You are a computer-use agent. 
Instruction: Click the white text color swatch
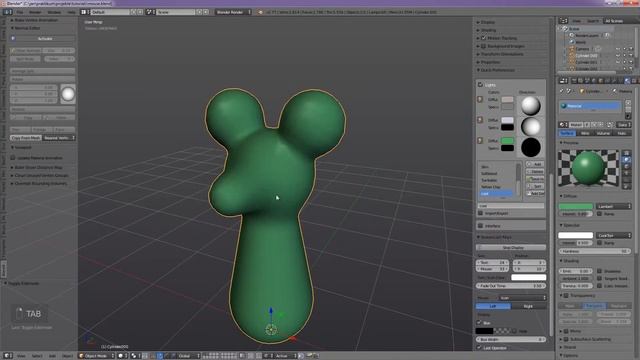pos(529,278)
